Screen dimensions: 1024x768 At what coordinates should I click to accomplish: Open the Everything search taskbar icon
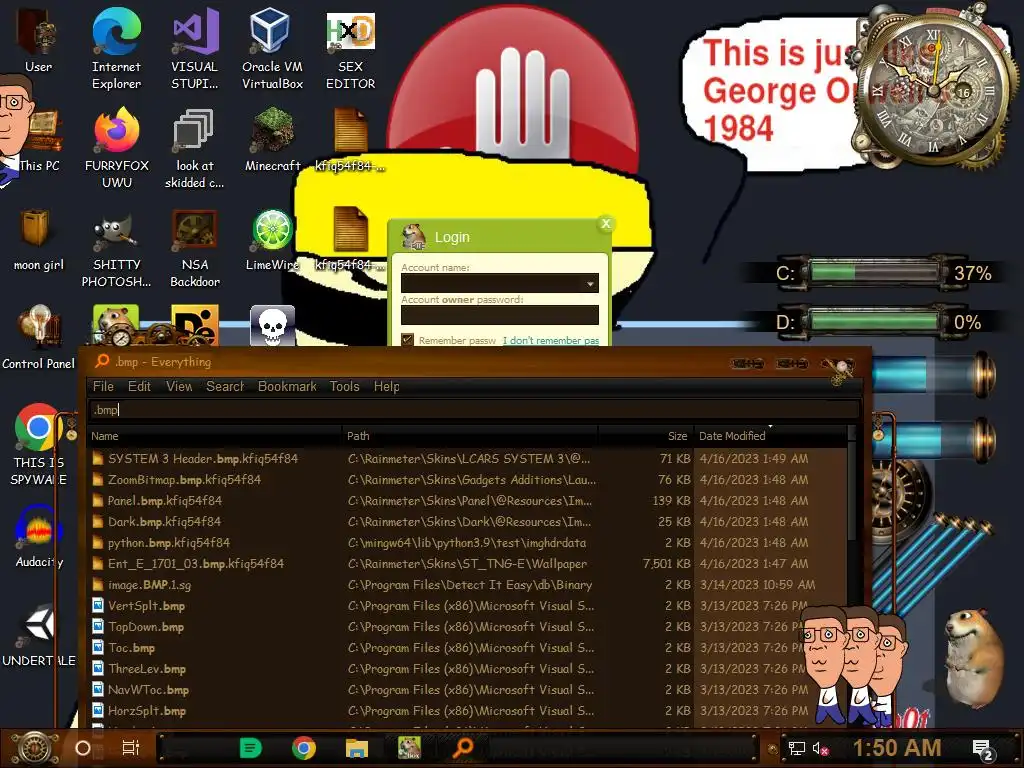(x=463, y=748)
